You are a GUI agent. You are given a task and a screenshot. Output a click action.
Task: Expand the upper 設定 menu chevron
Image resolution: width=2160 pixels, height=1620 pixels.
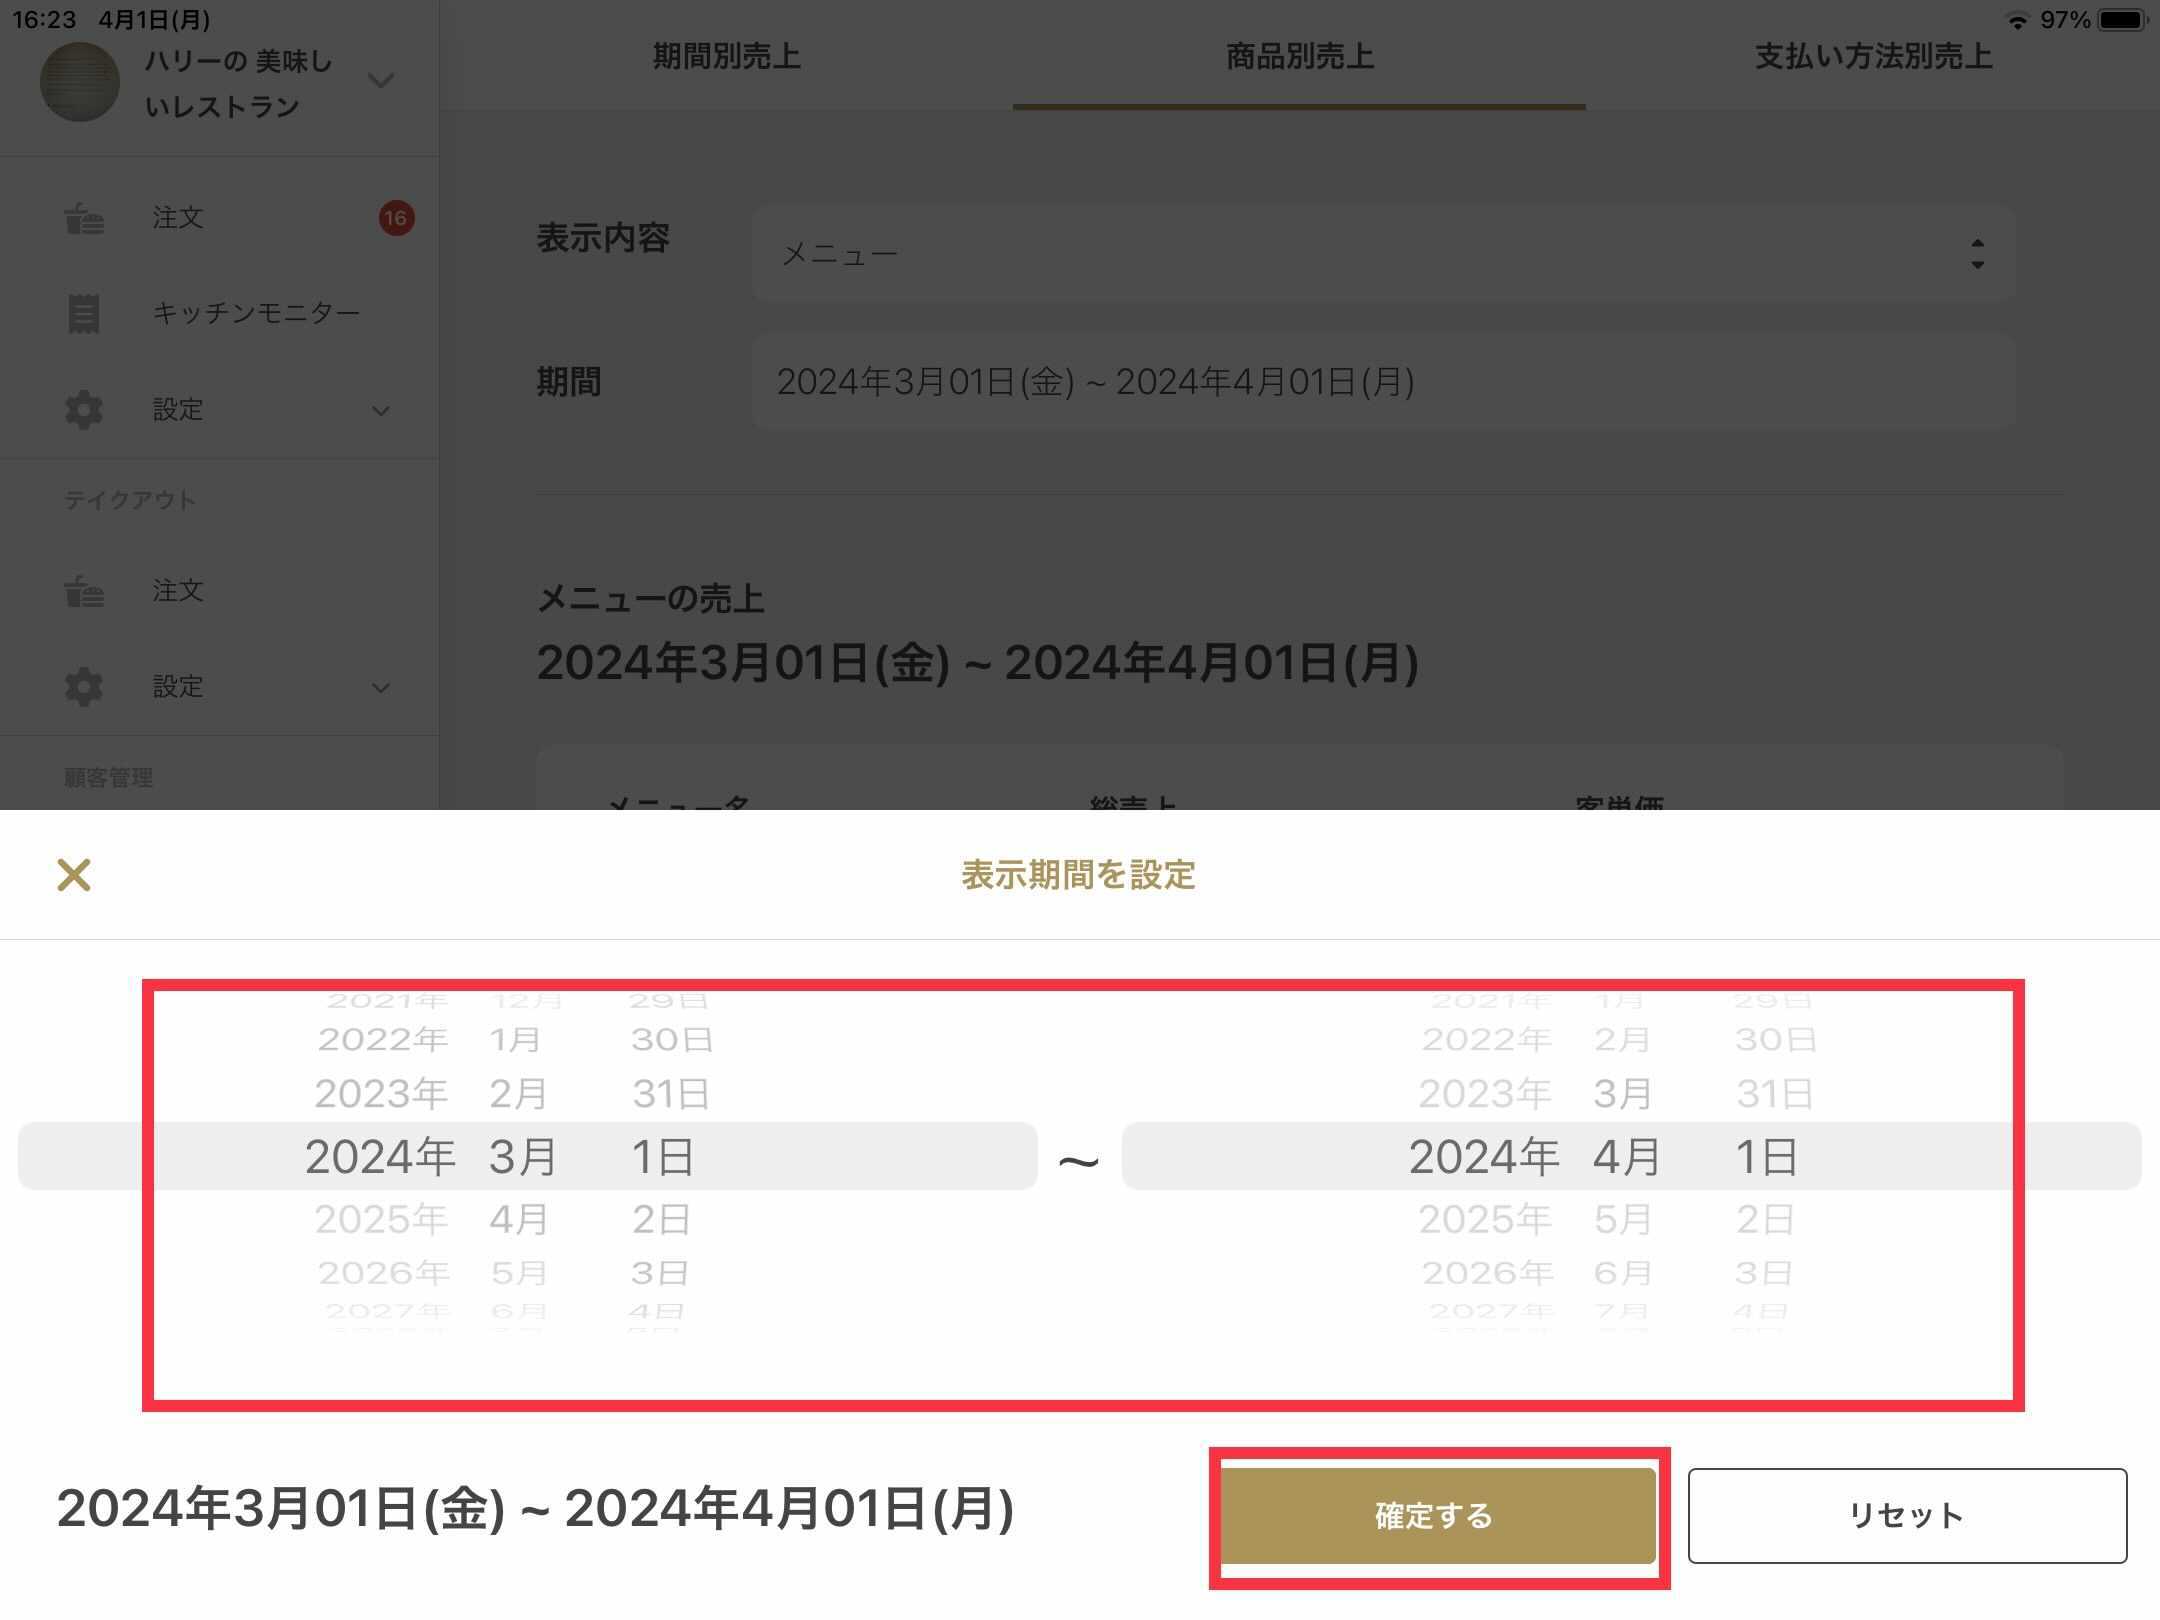381,411
